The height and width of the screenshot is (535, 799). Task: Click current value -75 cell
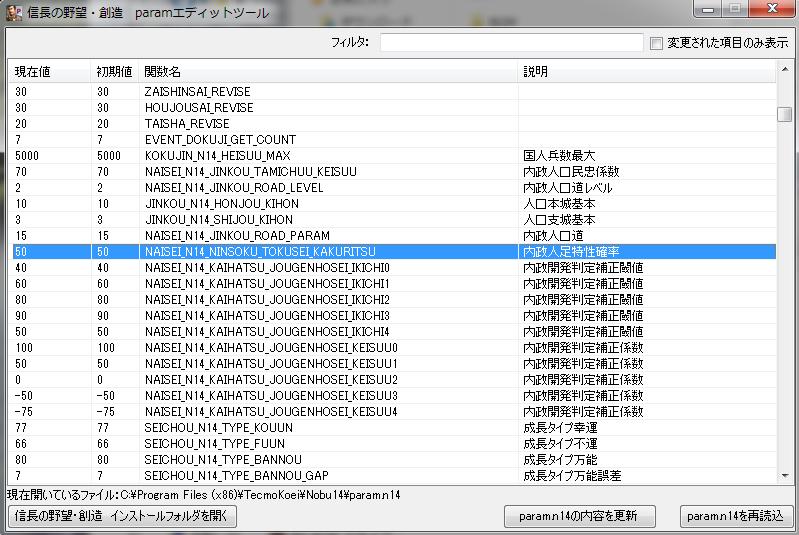pos(24,412)
